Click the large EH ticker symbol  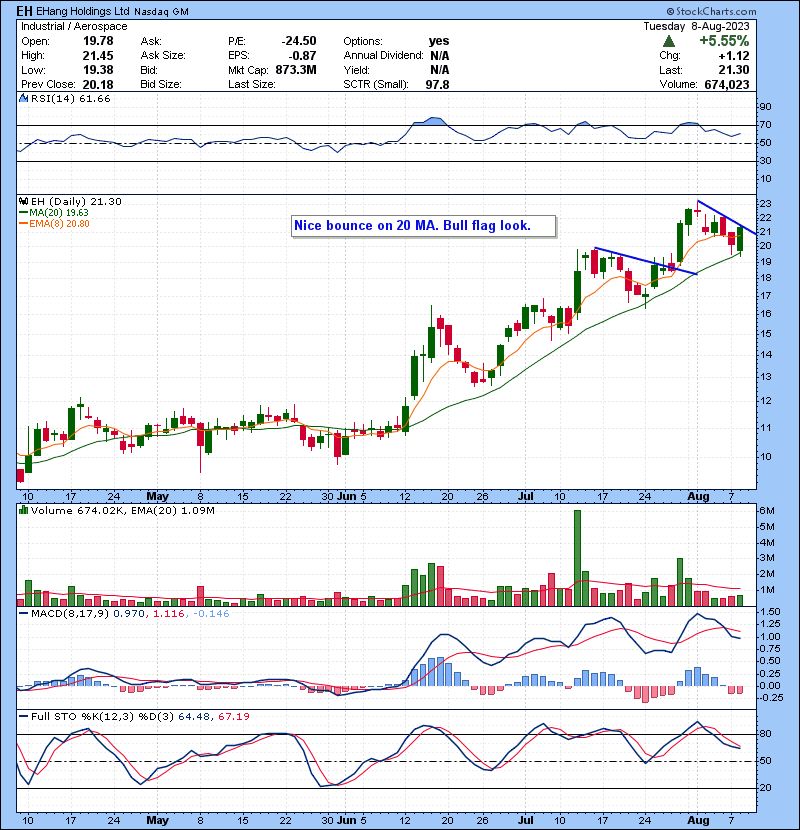click(x=21, y=10)
